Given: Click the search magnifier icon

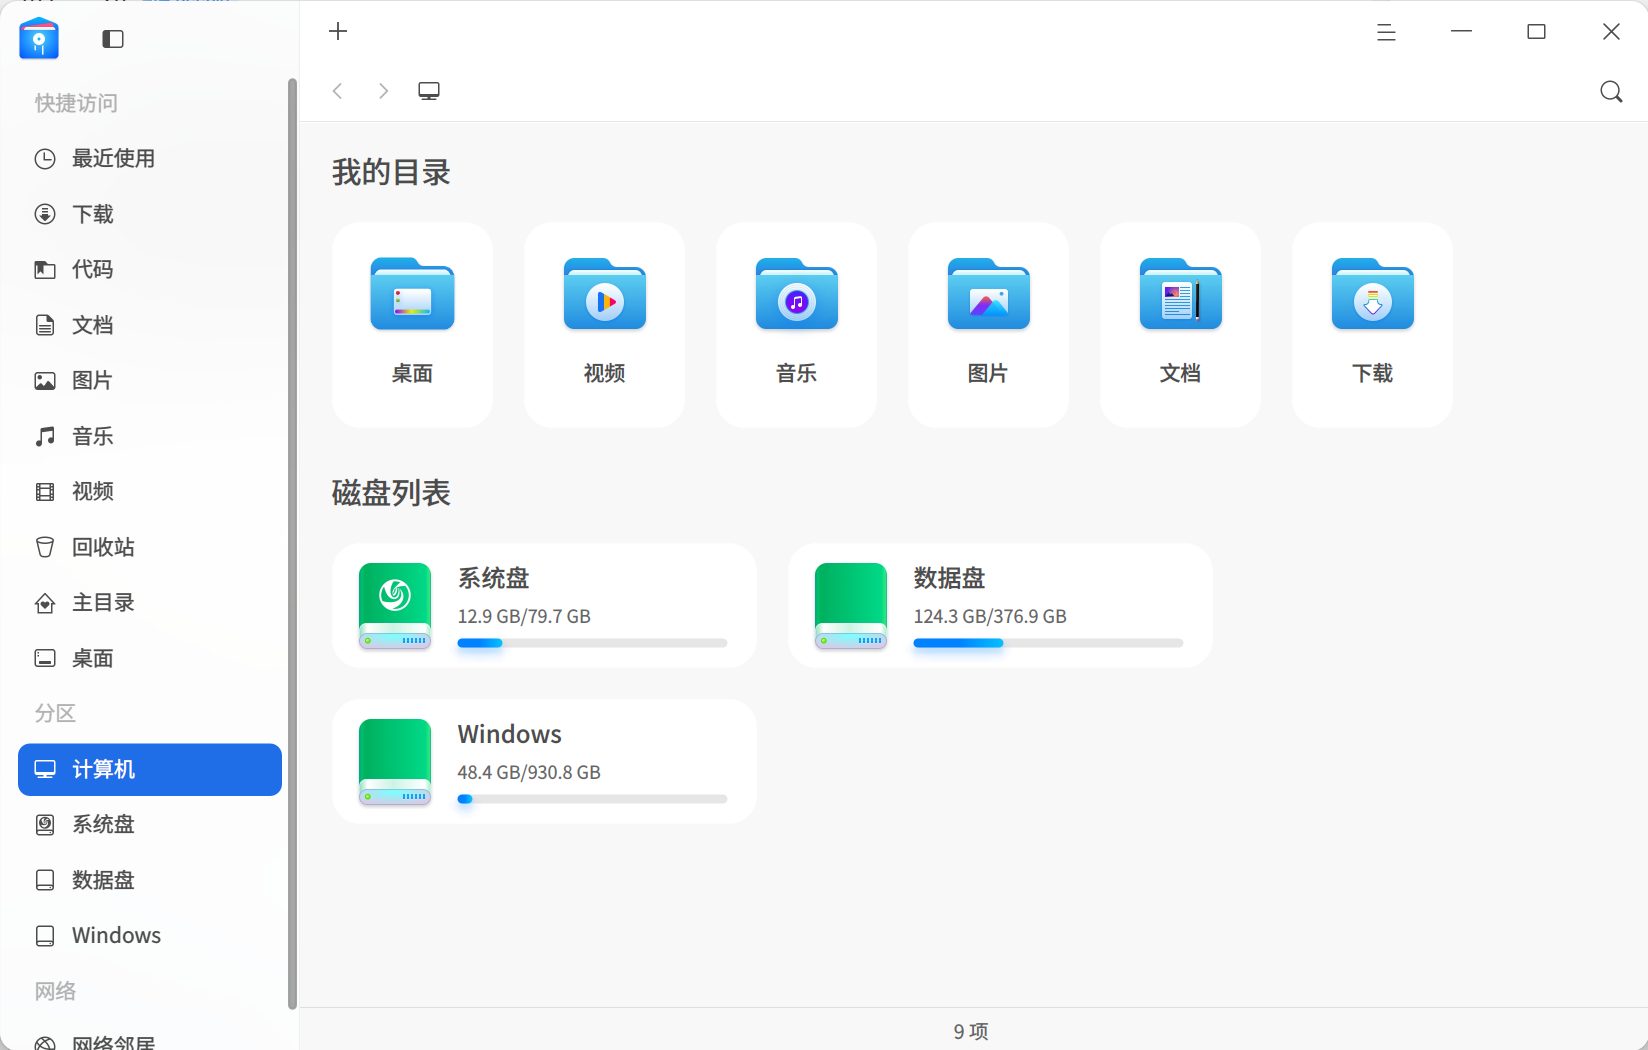Looking at the screenshot, I should (x=1611, y=91).
